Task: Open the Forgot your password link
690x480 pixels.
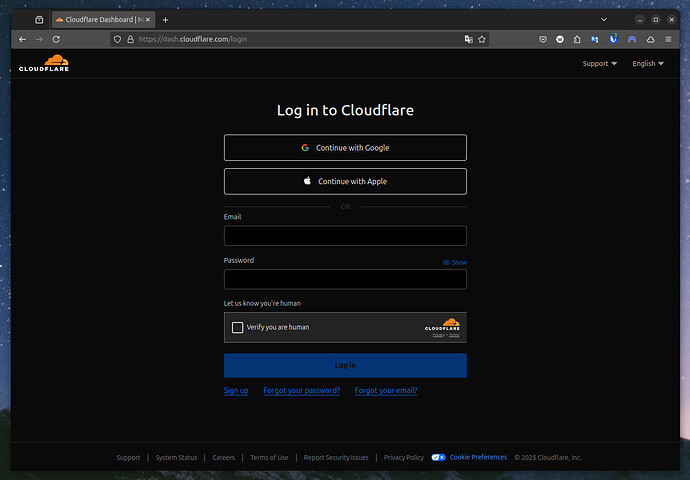Action: [301, 390]
